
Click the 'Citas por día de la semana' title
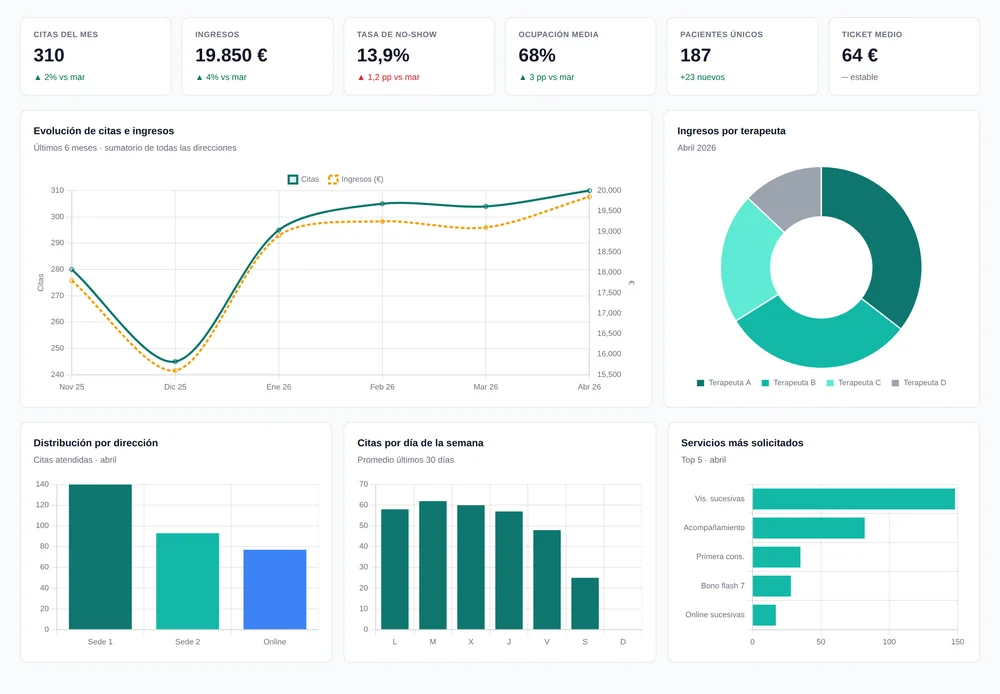pos(420,443)
